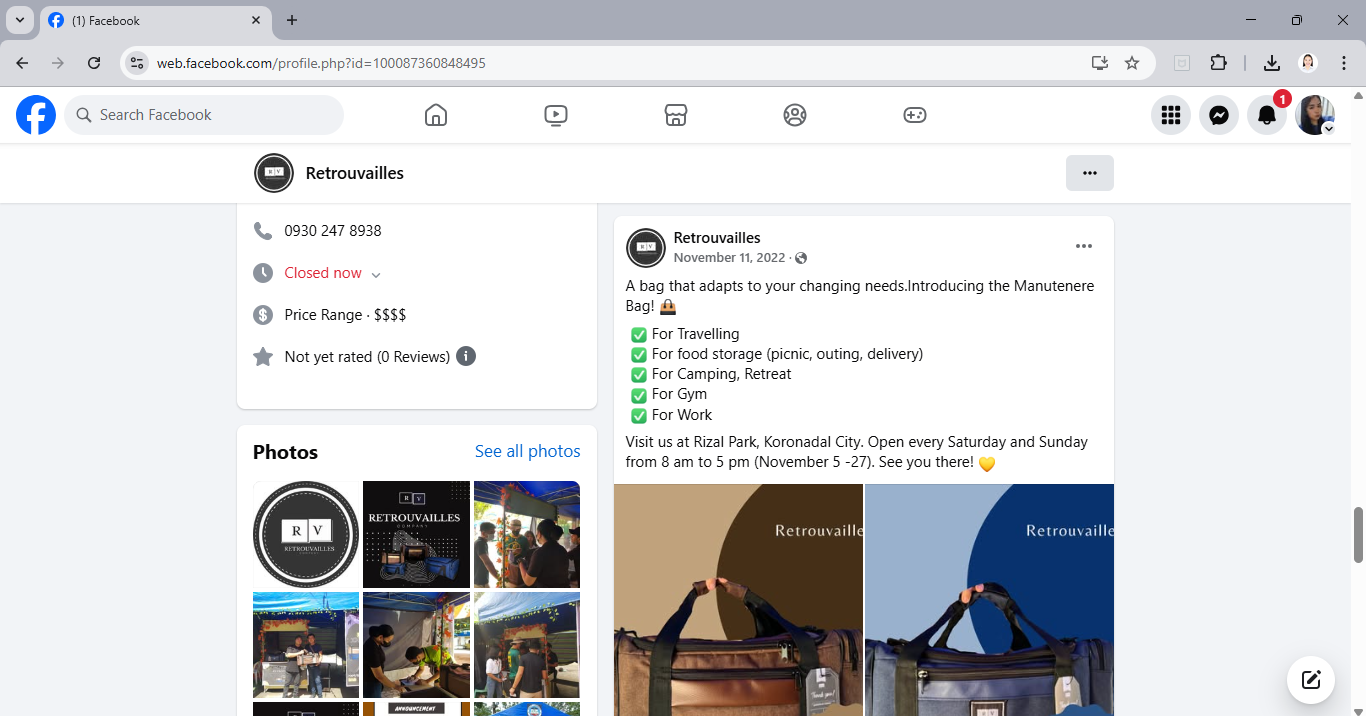Close the Facebook tab
The height and width of the screenshot is (716, 1366).
[x=256, y=20]
